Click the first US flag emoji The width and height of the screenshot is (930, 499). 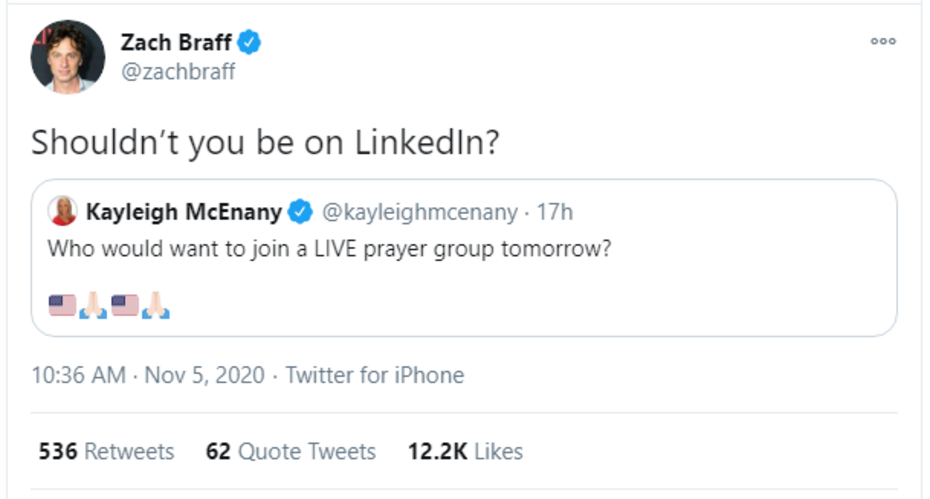click(x=62, y=305)
